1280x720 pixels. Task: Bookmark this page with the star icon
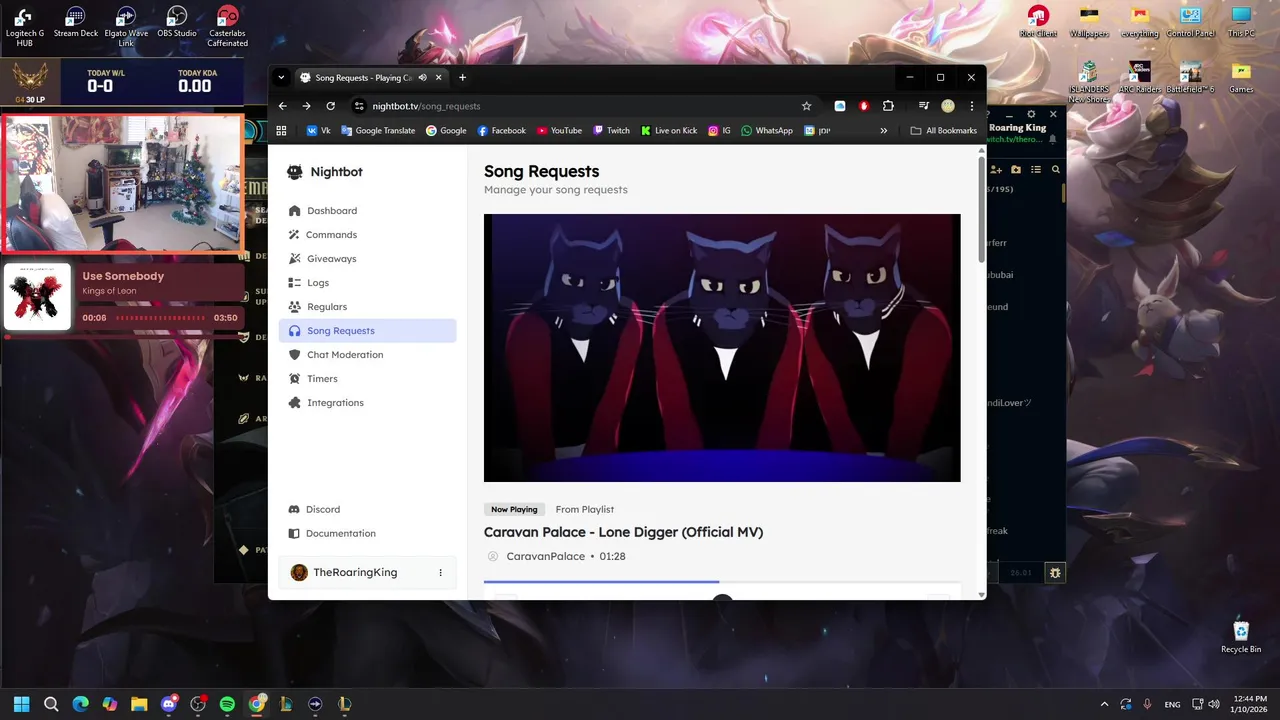click(806, 106)
